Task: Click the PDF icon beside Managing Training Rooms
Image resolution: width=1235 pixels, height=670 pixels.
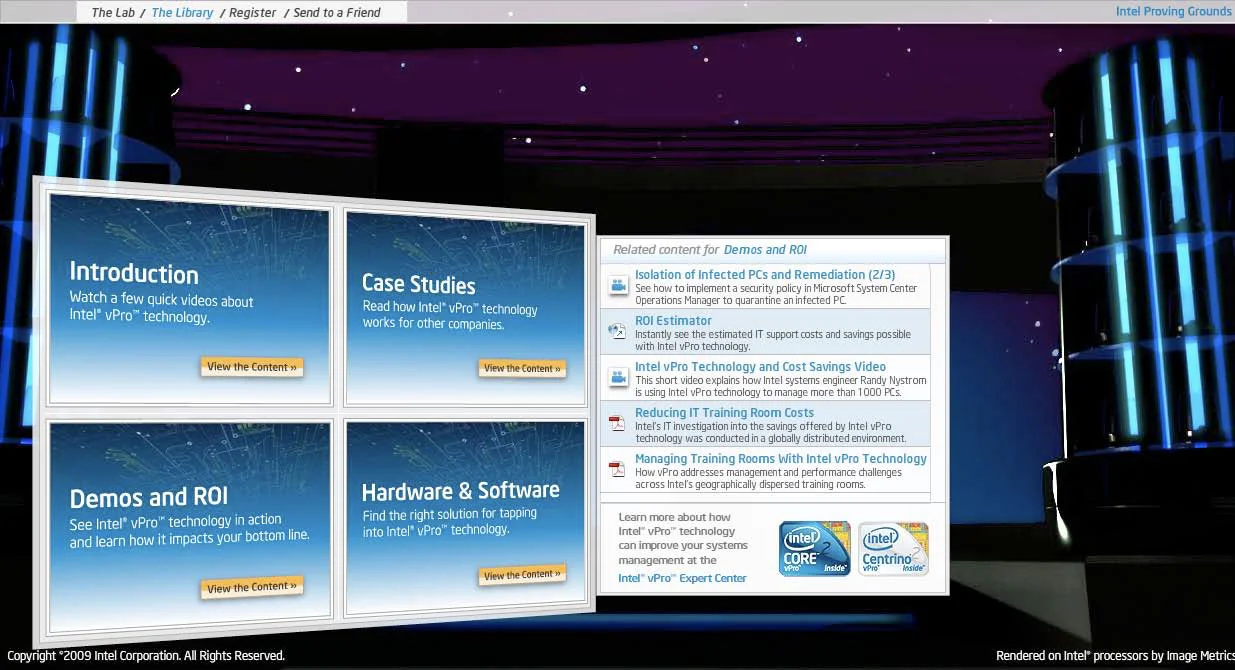Action: coord(618,470)
